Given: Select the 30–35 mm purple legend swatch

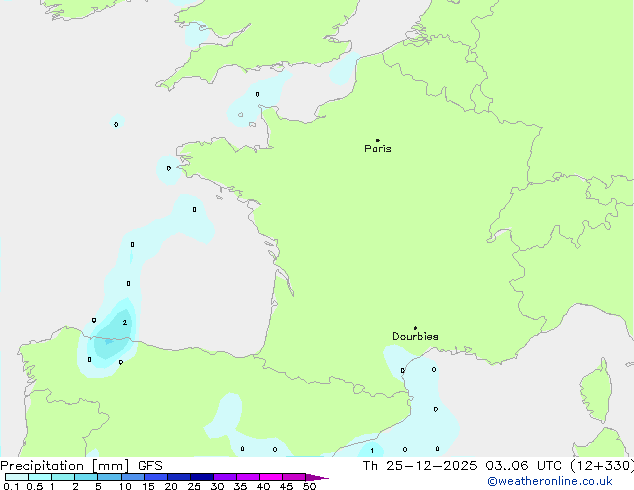Looking at the screenshot, I should (225, 477).
